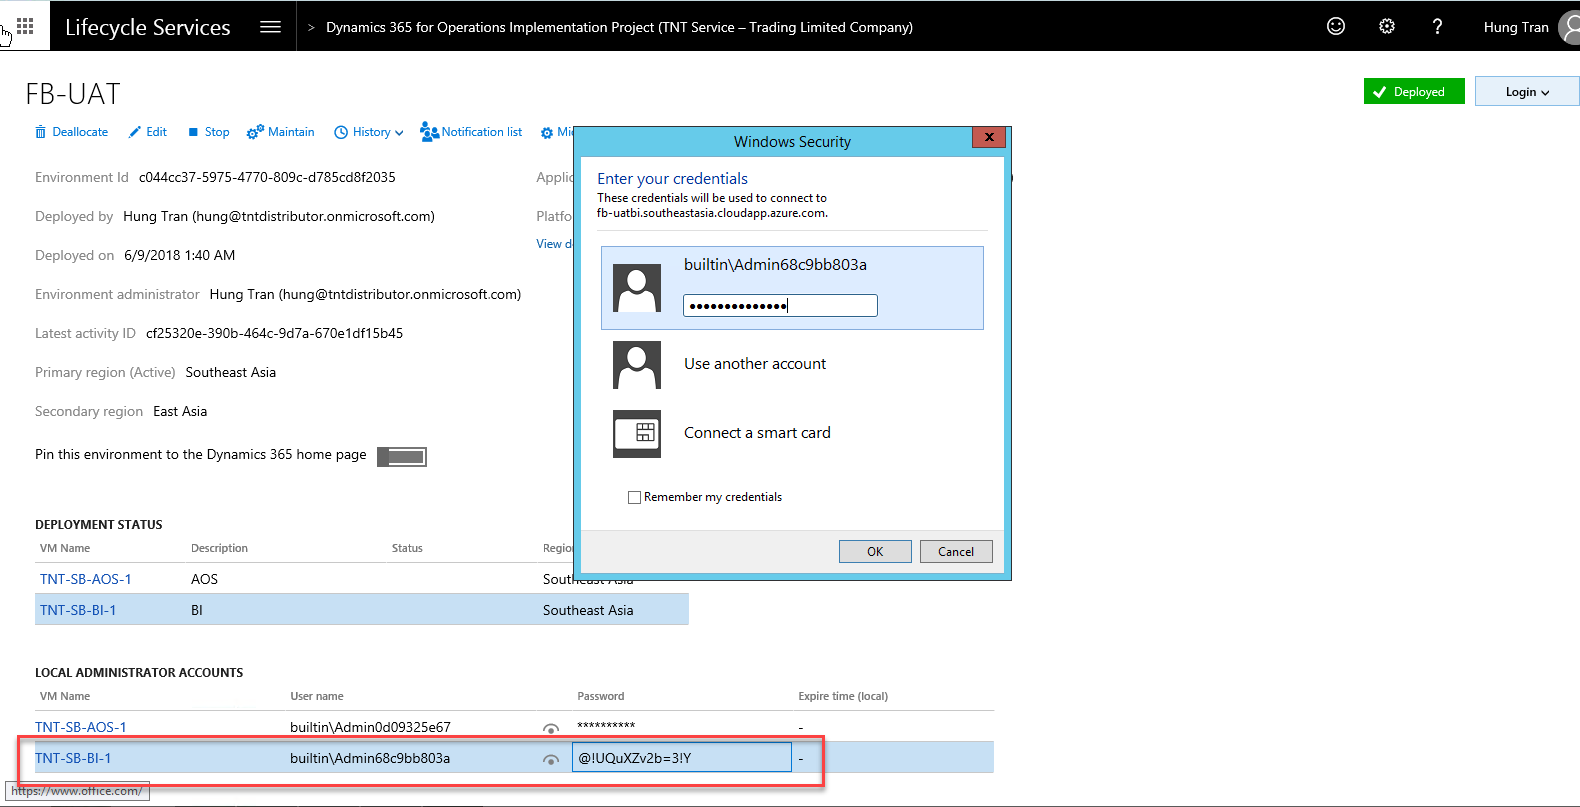Screen dimensions: 1580x807
Task: Click the smart card icon
Action: click(637, 434)
